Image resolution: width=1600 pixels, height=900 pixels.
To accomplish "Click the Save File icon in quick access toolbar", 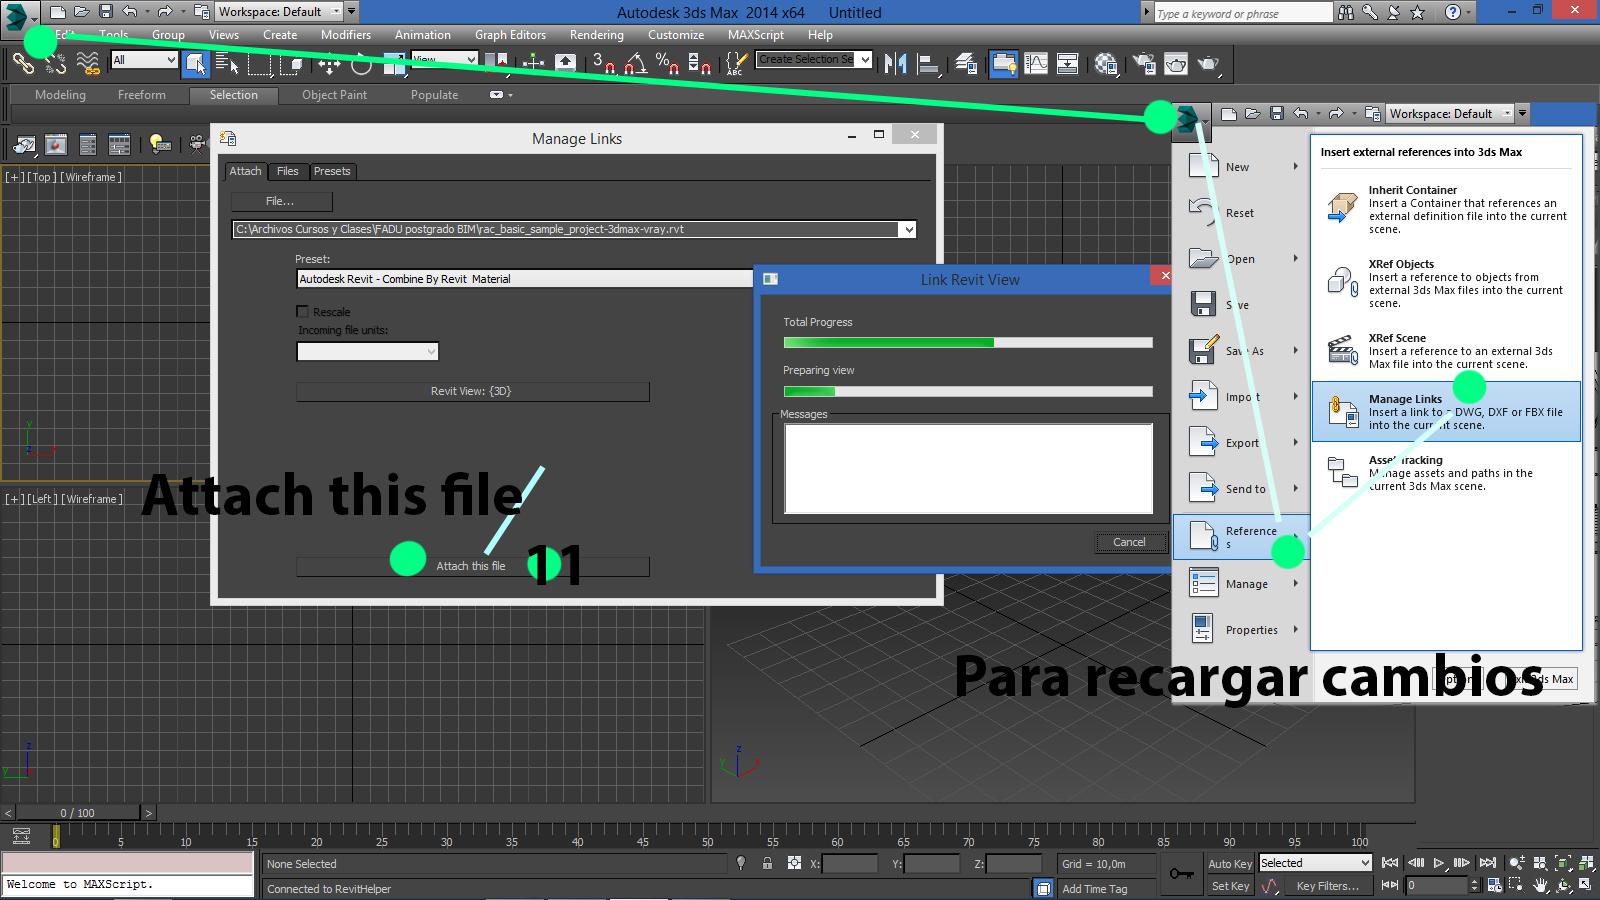I will point(105,12).
